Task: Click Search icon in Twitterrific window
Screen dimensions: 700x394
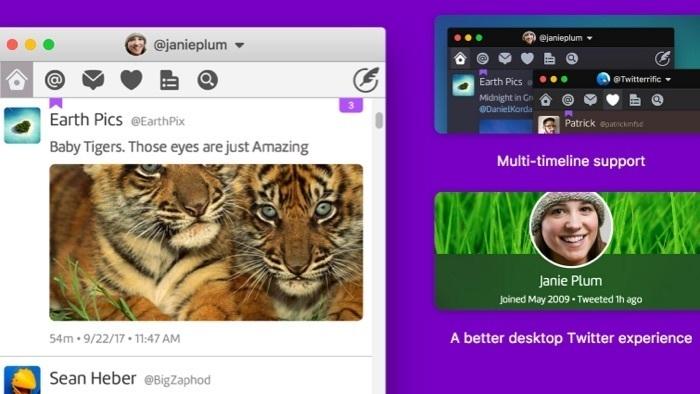Action: [x=657, y=100]
